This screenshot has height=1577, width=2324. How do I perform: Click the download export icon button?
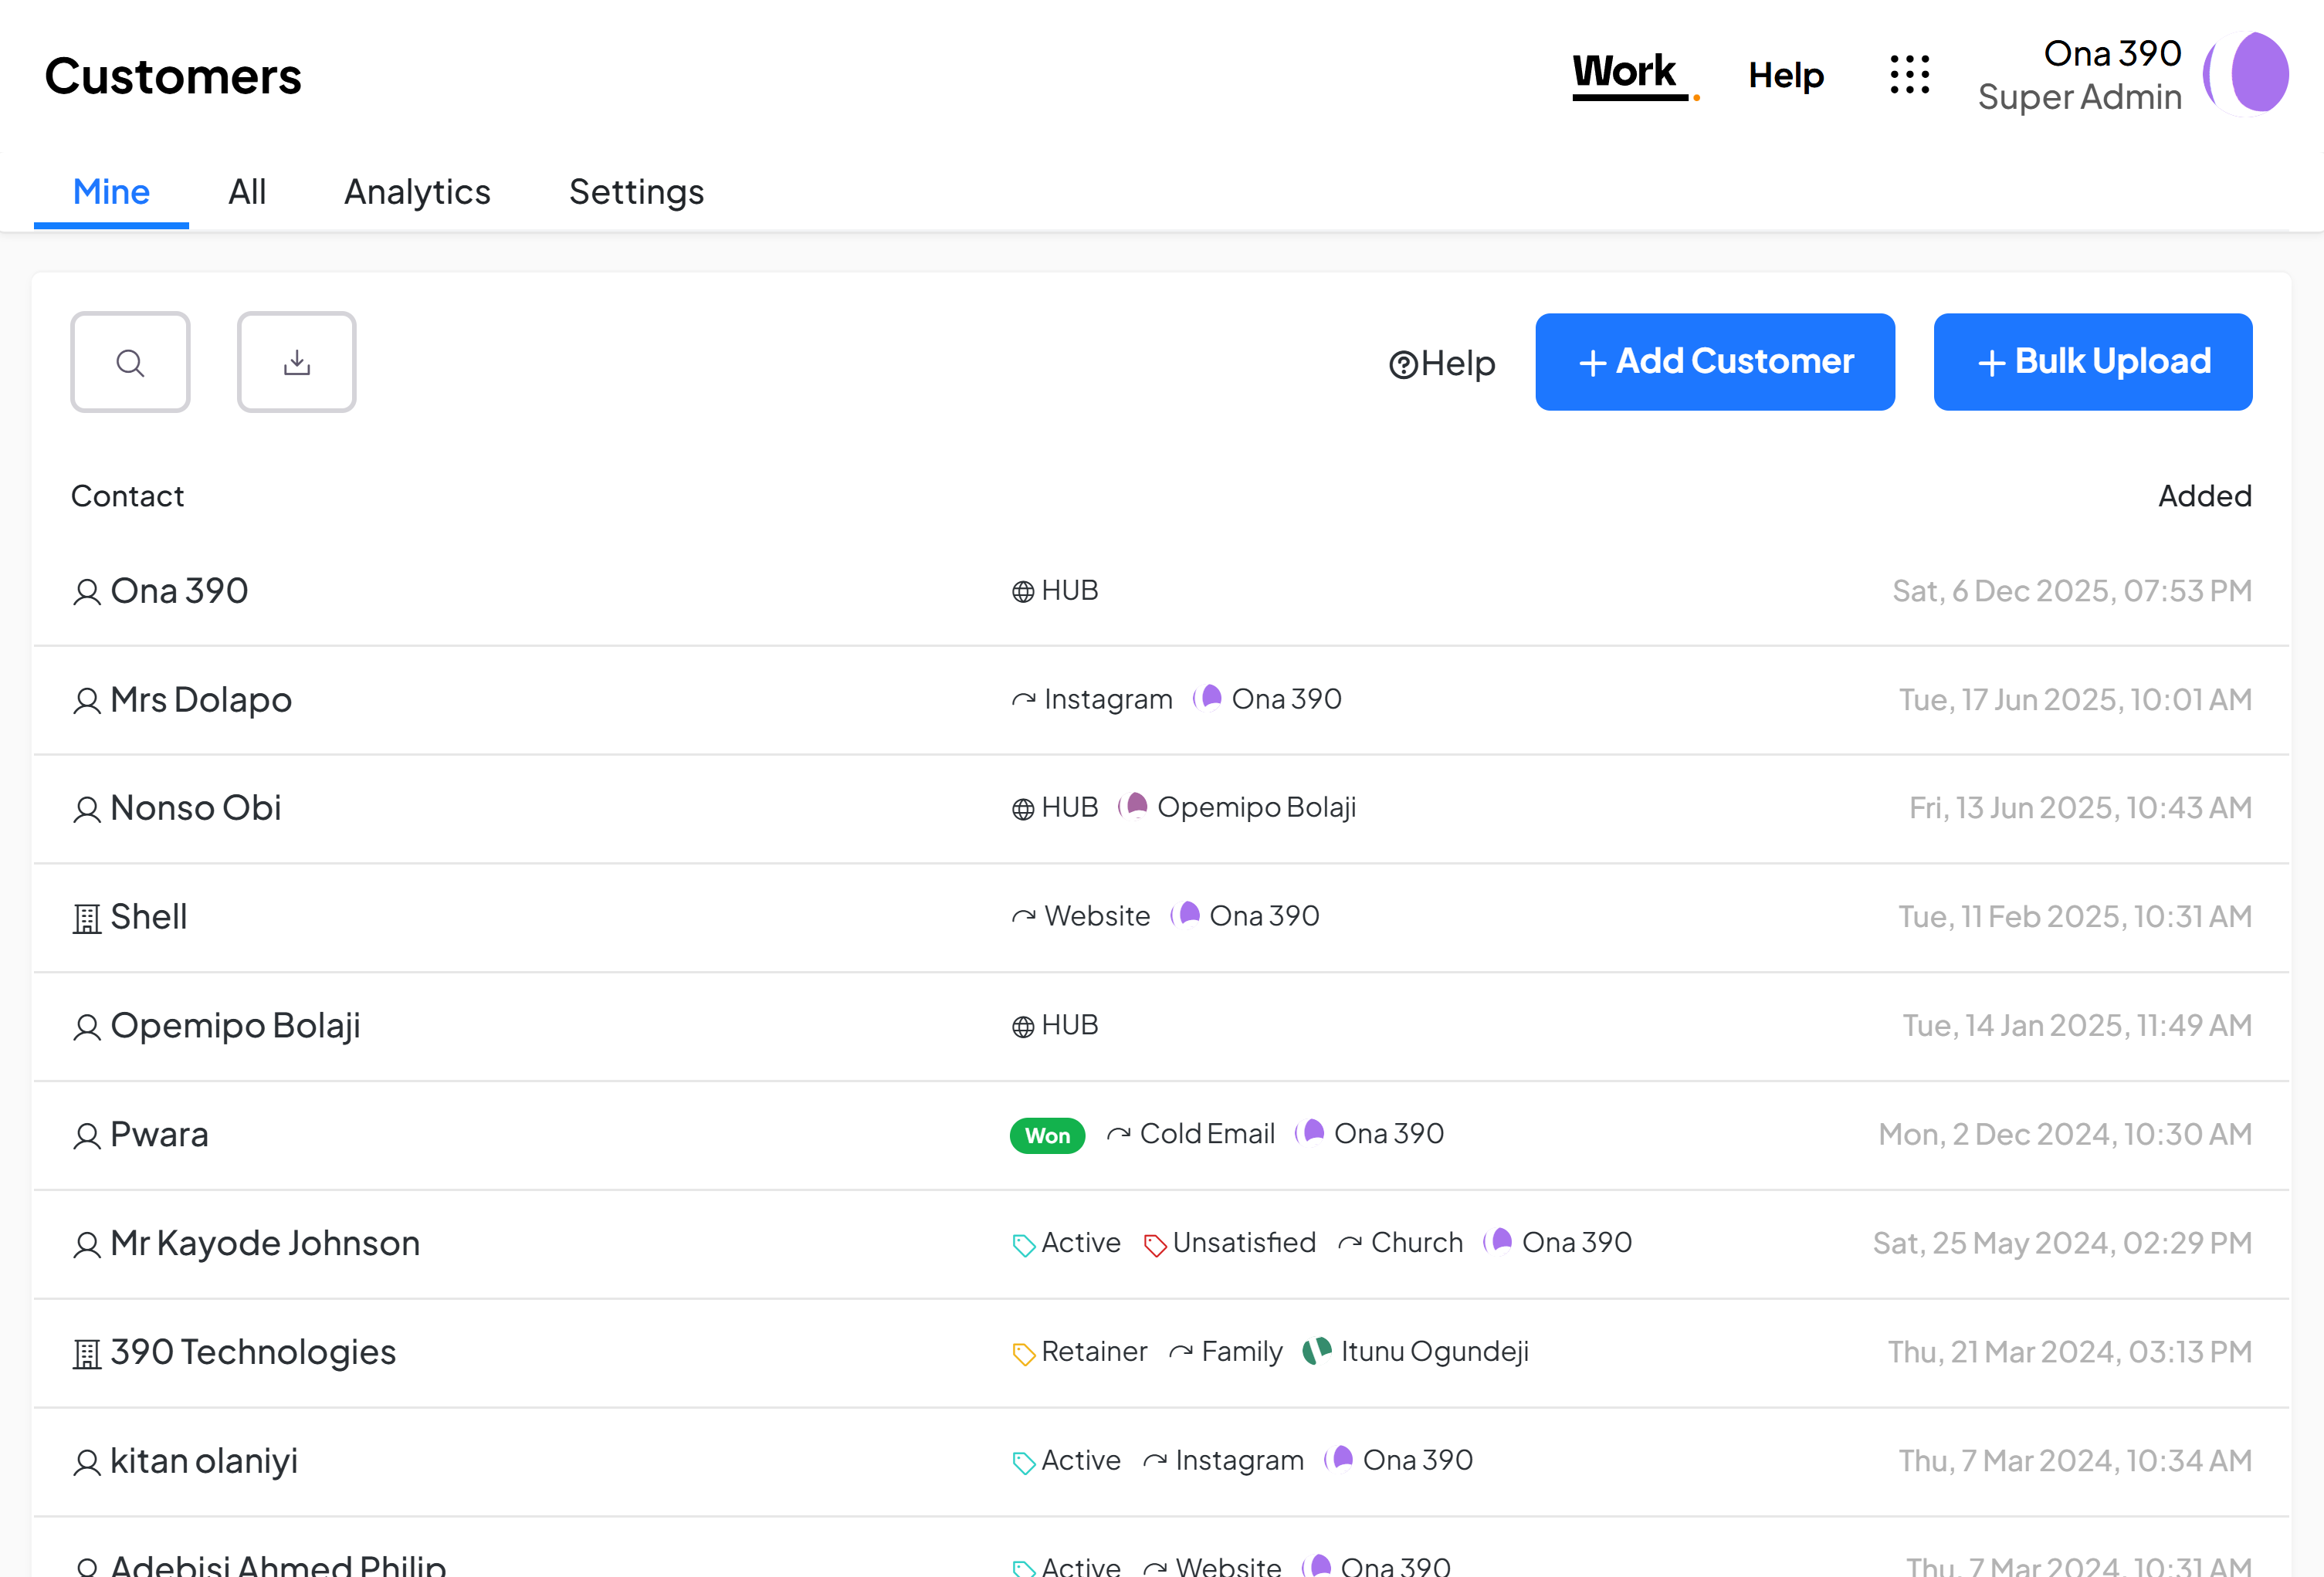pos(296,362)
